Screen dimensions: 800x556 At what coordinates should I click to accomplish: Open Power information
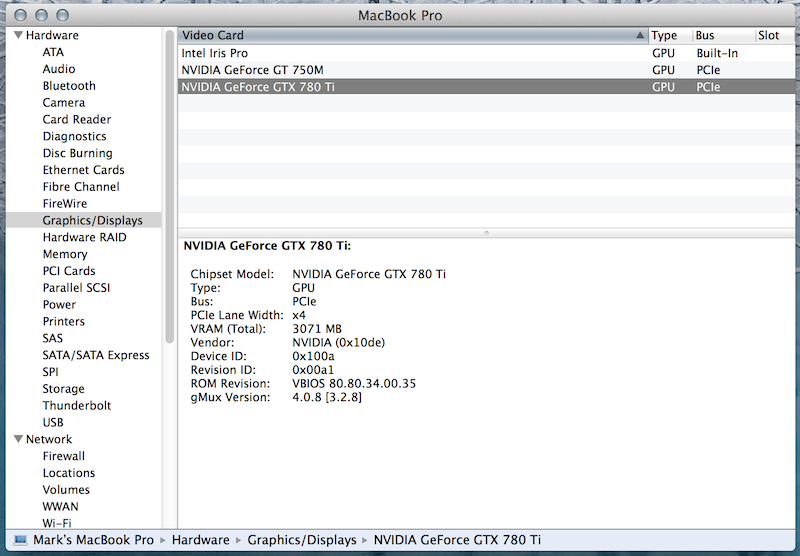(x=59, y=305)
